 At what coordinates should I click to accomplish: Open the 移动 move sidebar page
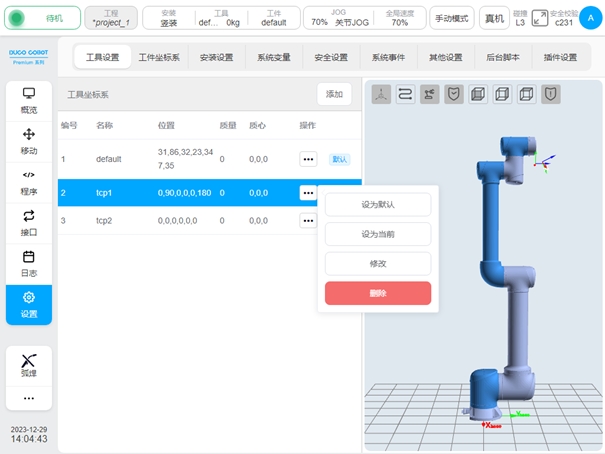[29, 142]
